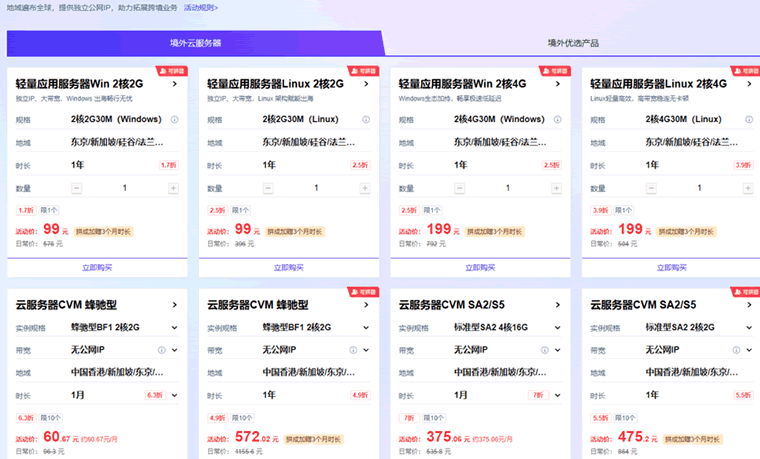760x459 pixels.
Task: Switch to the 境外优选产品 tab
Action: tap(573, 43)
